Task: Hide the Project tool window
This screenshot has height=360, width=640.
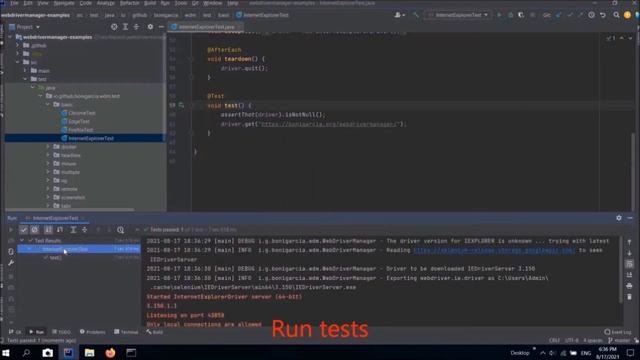Action: 161,27
